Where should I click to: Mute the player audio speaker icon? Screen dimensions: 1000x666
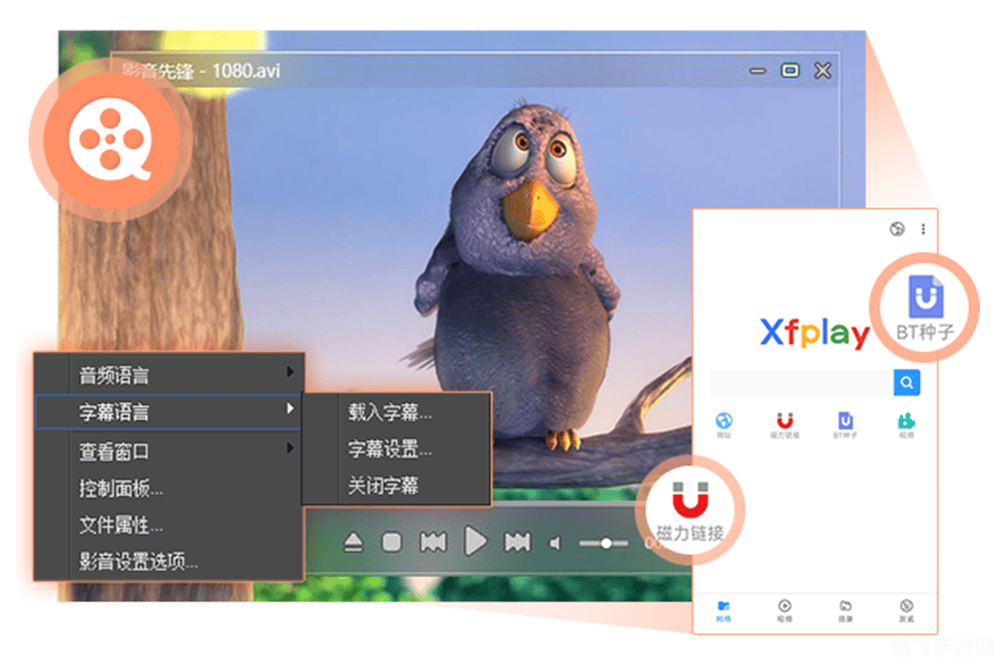click(554, 542)
